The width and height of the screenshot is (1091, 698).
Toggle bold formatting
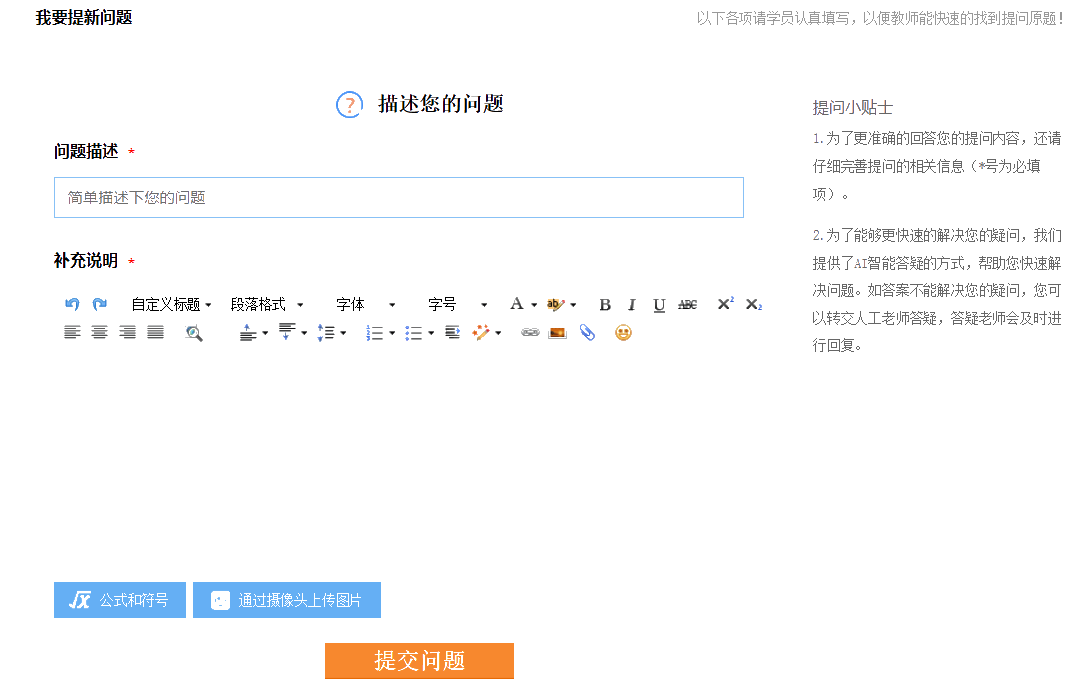(x=604, y=304)
